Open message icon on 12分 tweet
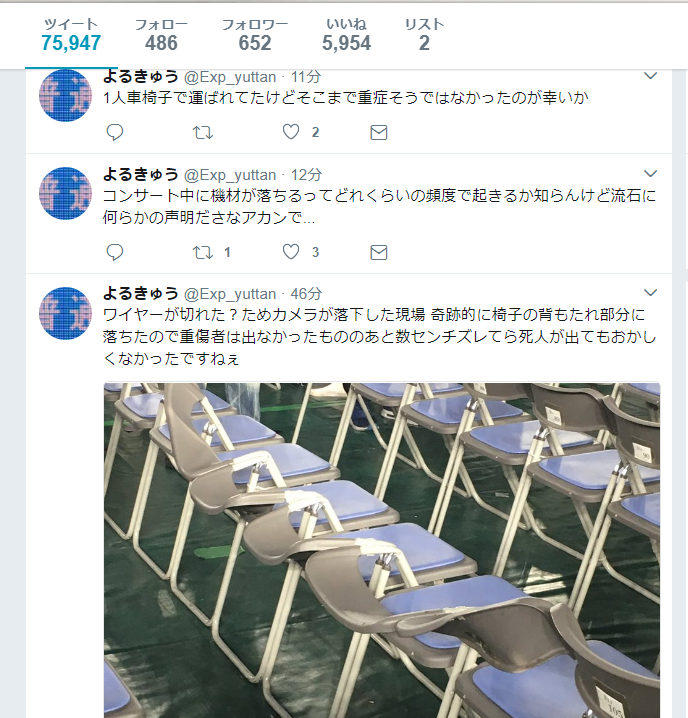Viewport: 688px width, 718px height. point(379,252)
